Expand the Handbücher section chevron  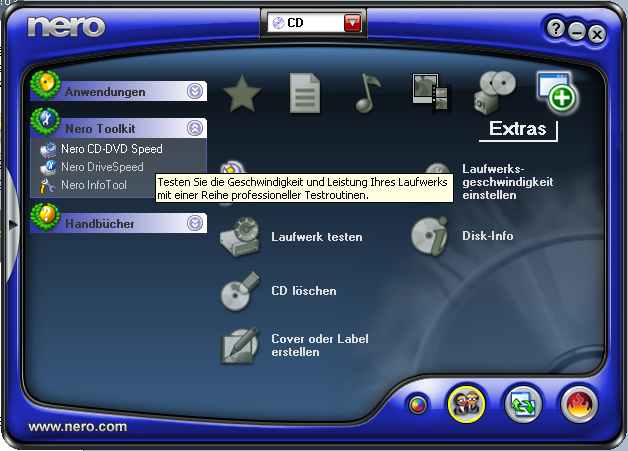[x=195, y=223]
